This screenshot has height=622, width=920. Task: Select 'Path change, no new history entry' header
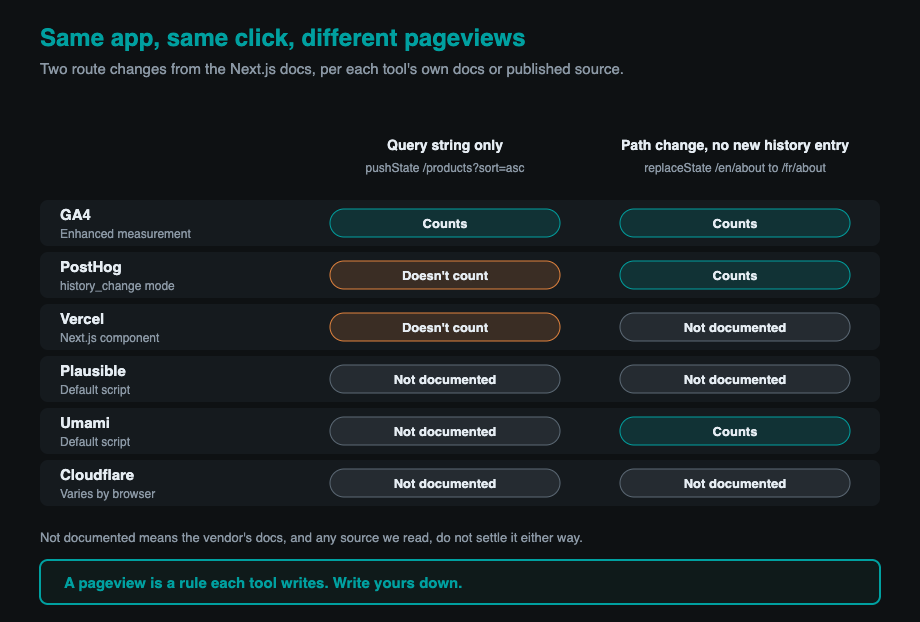(x=735, y=145)
